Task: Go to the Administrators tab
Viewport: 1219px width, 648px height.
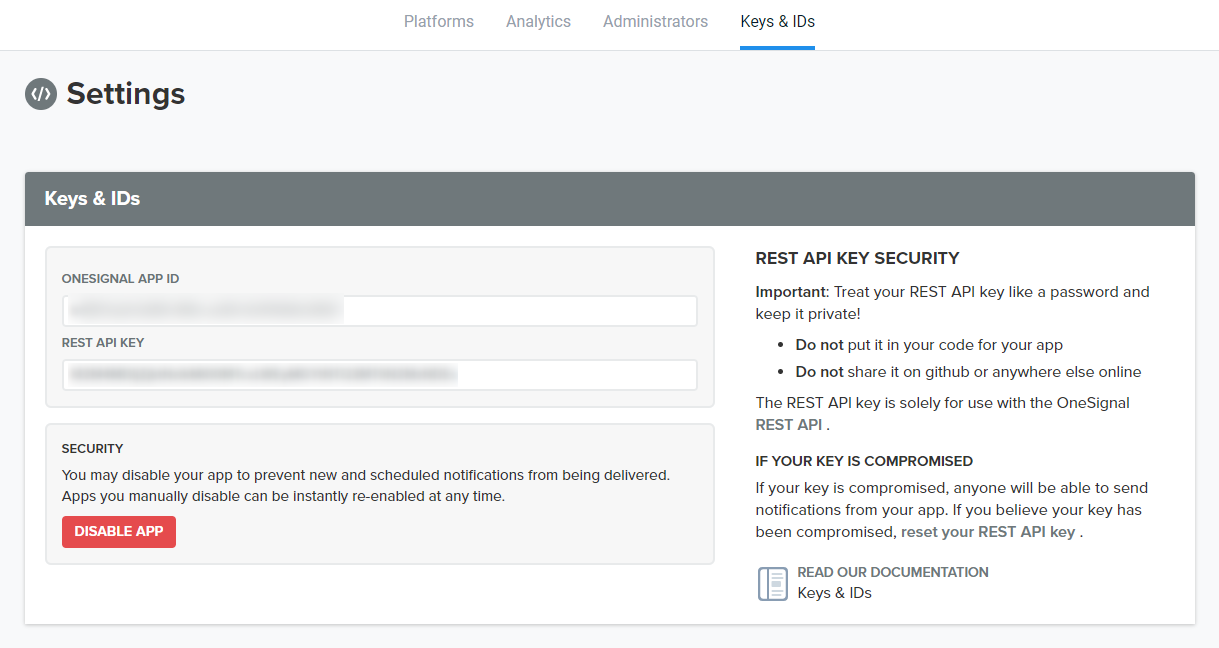Action: tap(655, 21)
